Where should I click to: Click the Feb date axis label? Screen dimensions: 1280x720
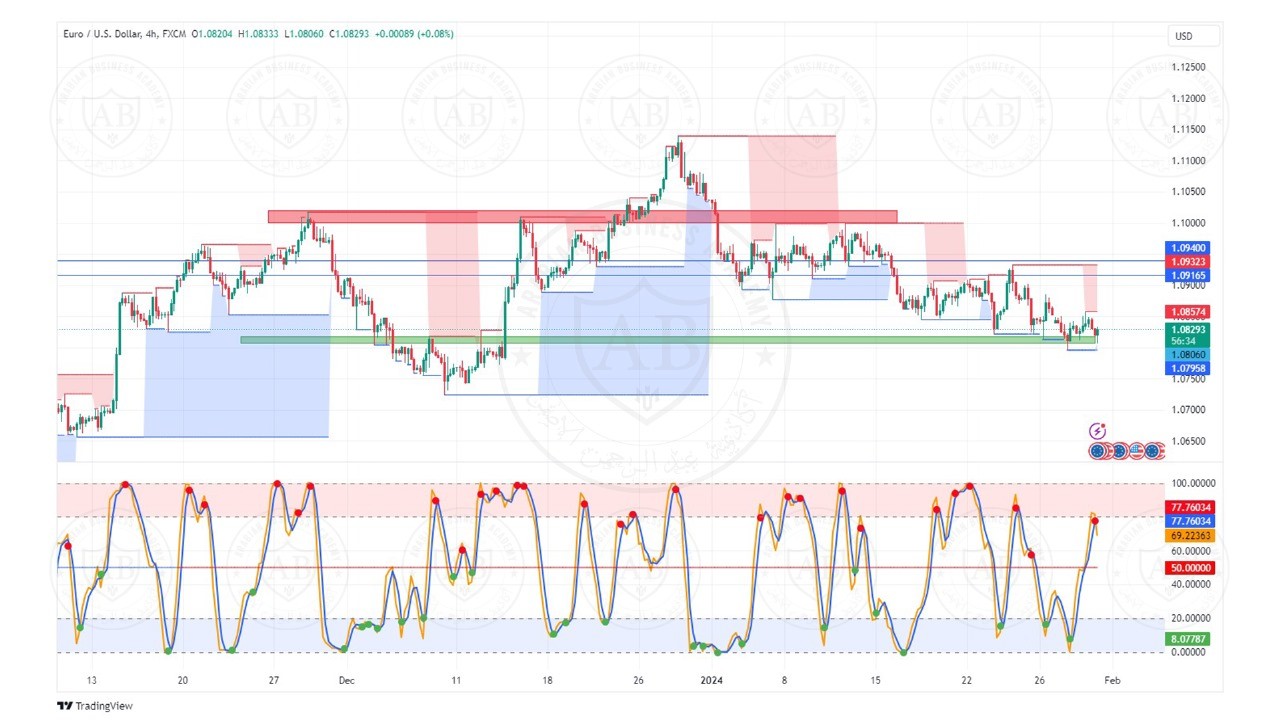point(1112,680)
